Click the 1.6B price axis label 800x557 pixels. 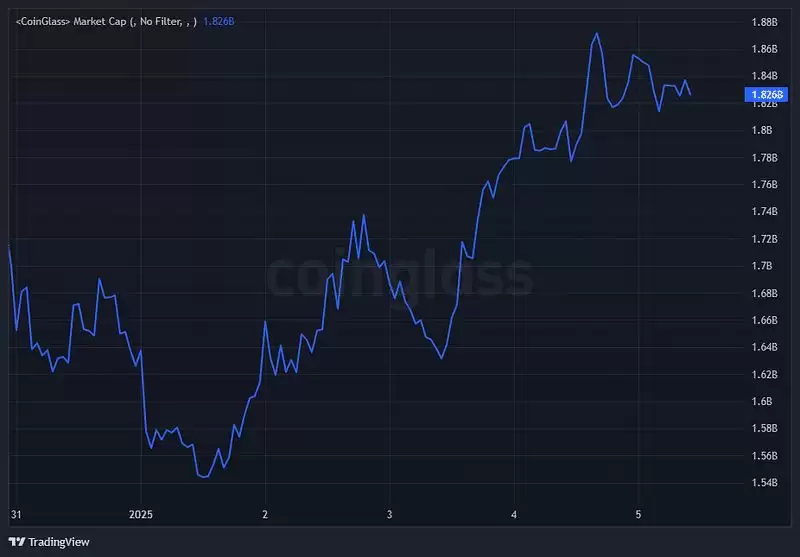[x=760, y=402]
